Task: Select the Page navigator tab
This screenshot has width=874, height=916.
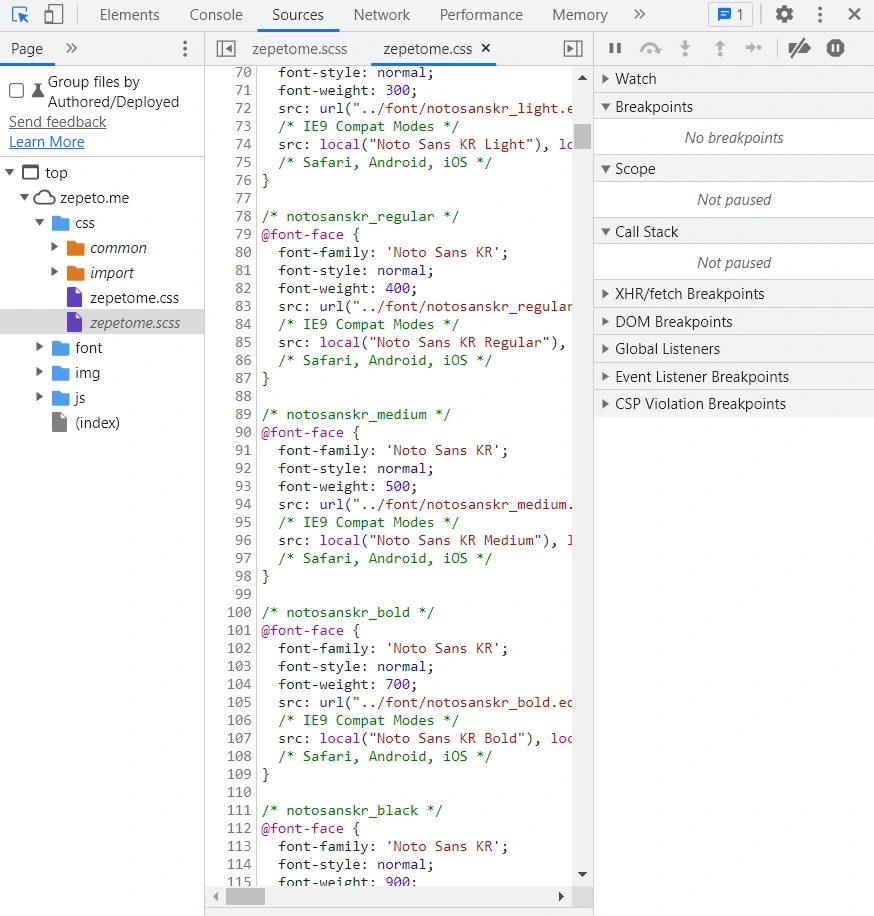Action: click(x=27, y=48)
